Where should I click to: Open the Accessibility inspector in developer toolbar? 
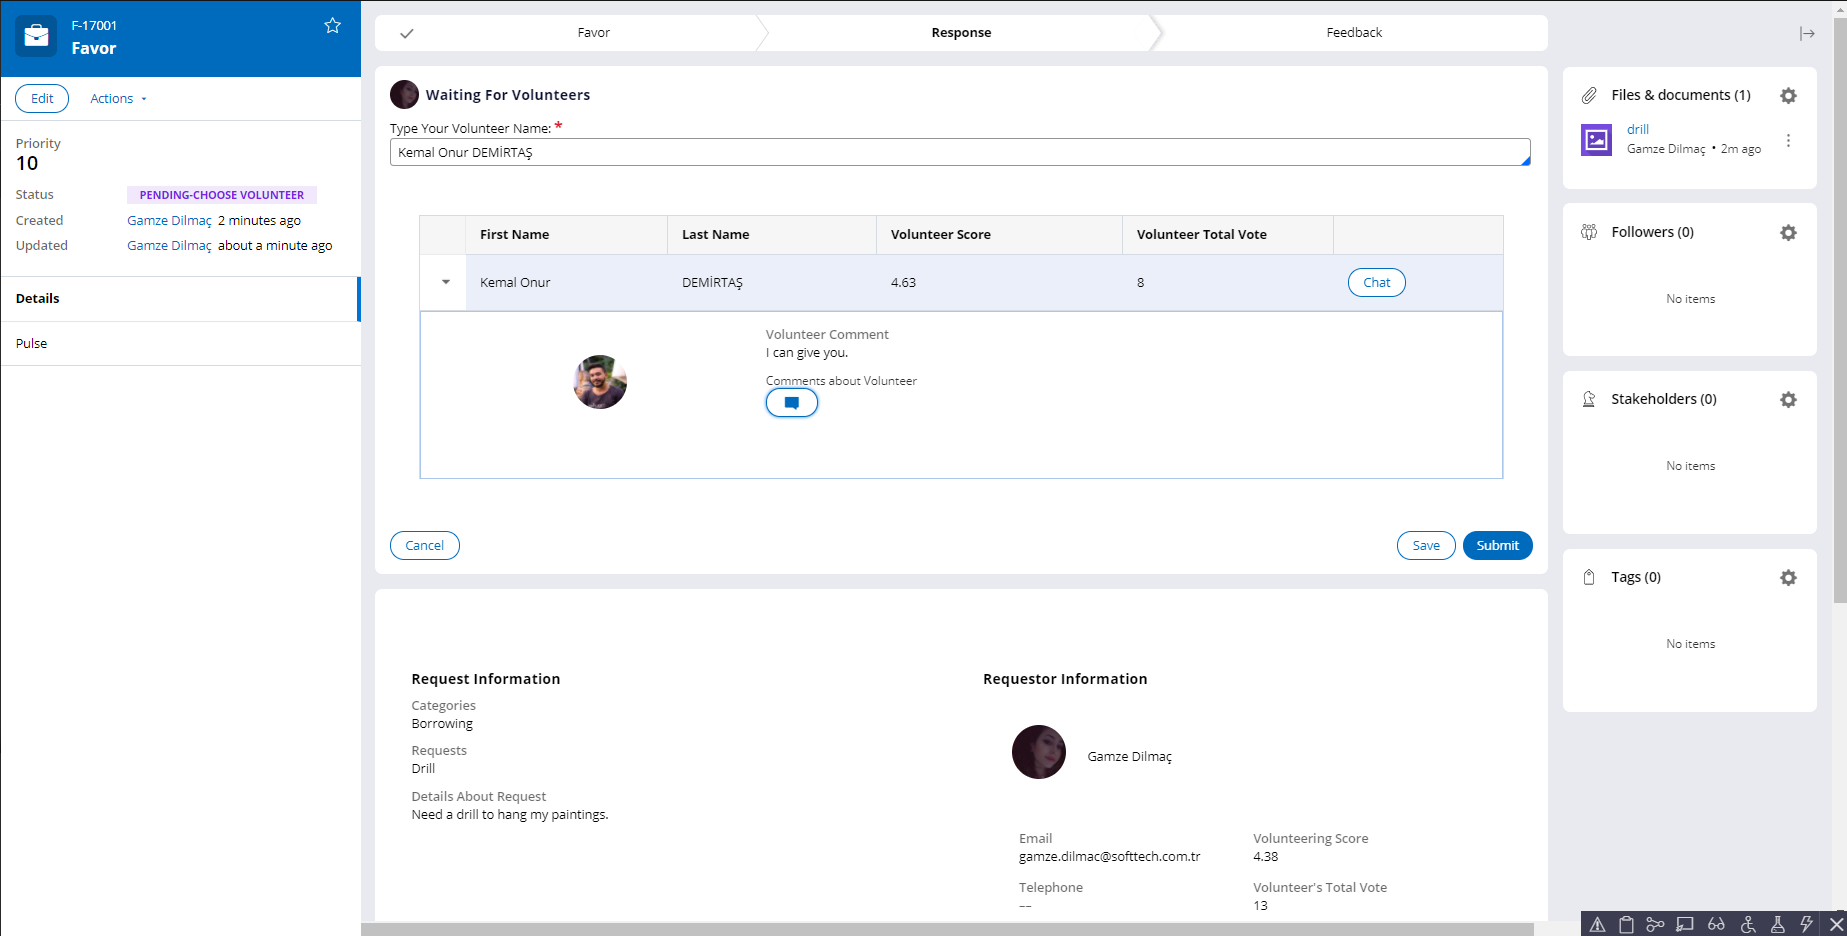pyautogui.click(x=1748, y=924)
